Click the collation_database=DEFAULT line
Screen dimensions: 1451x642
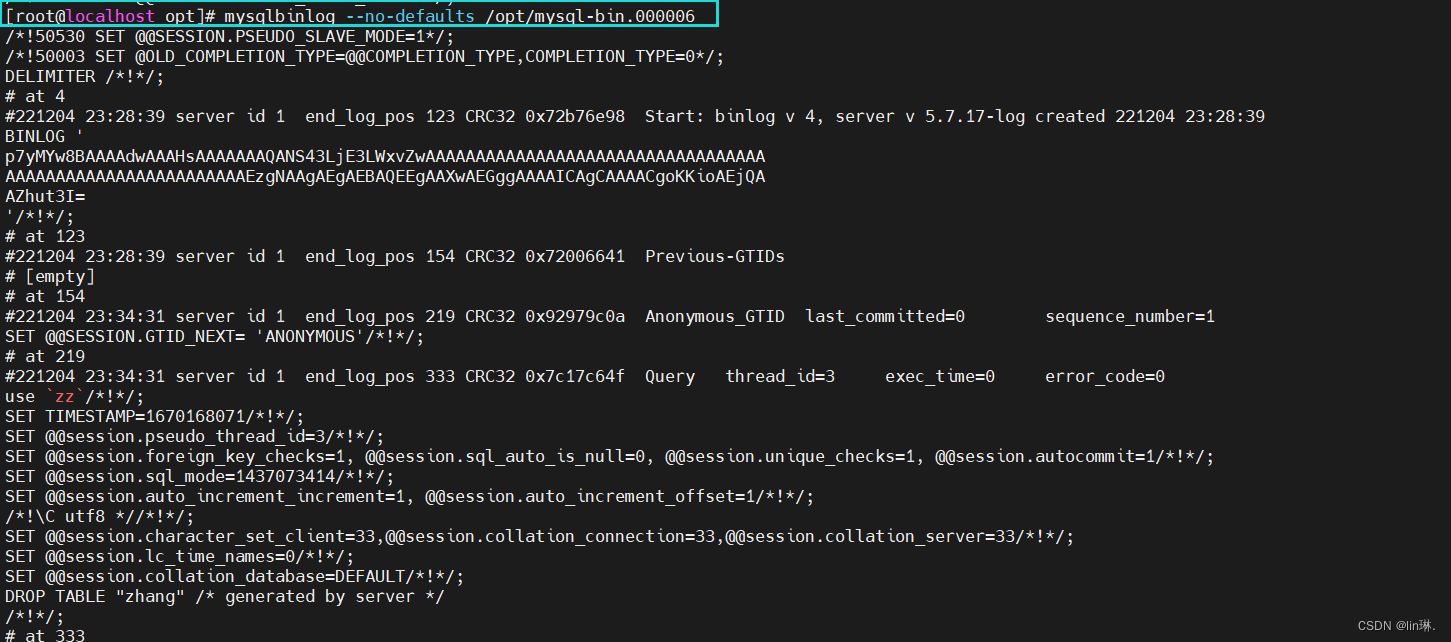(234, 576)
